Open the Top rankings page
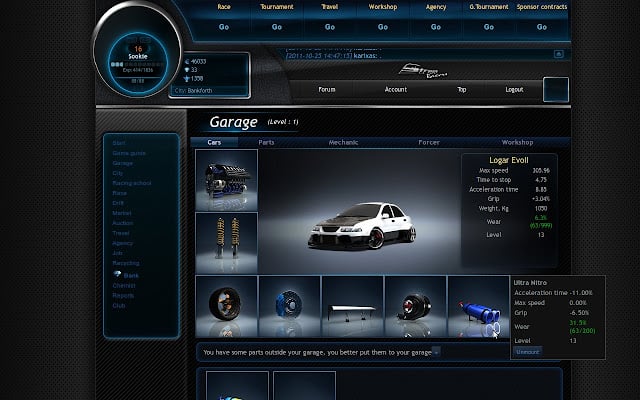Image resolution: width=640 pixels, height=400 pixels. pyautogui.click(x=462, y=89)
